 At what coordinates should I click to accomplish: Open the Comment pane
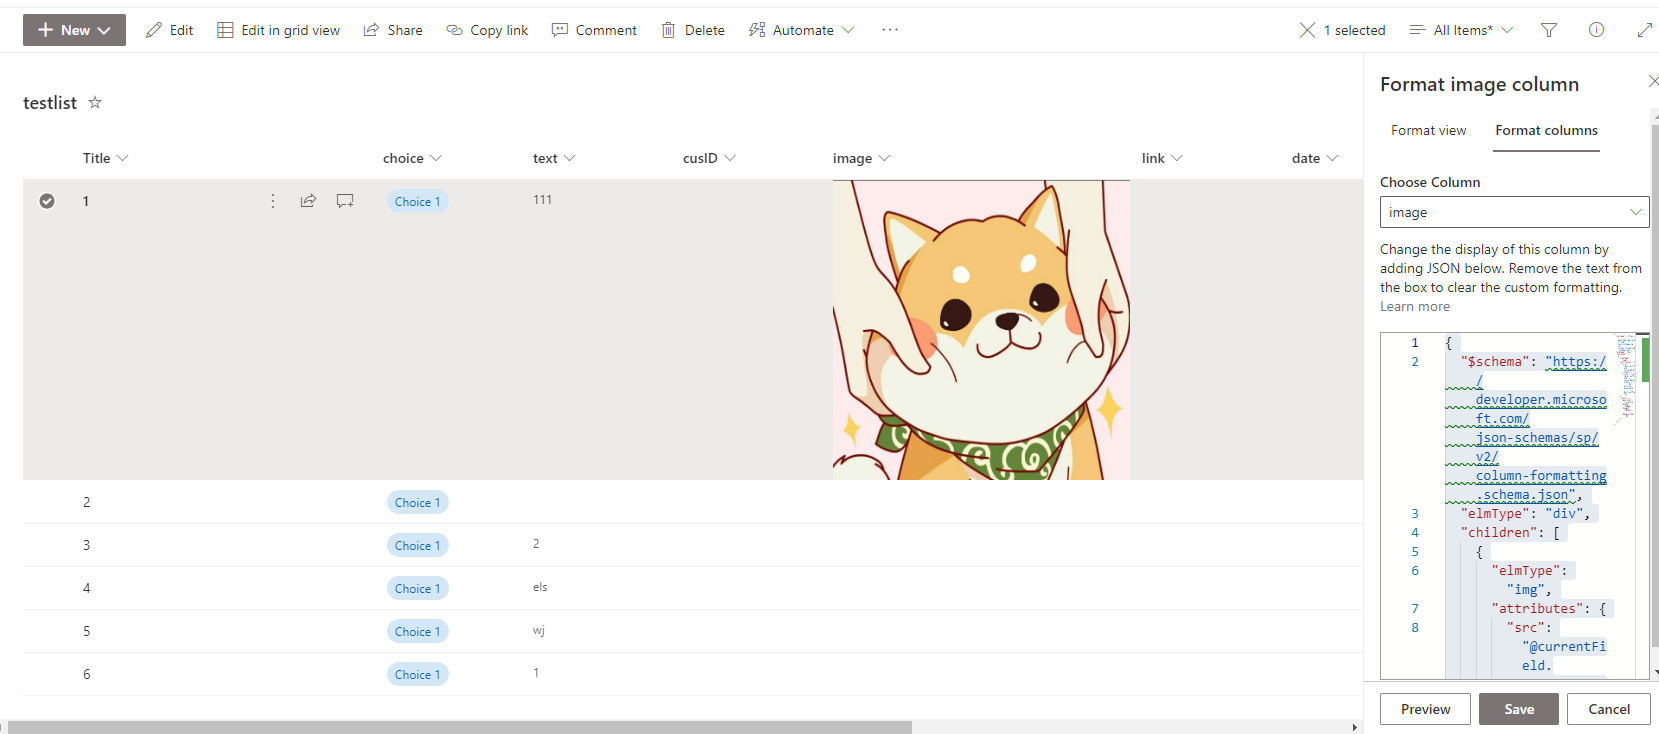(594, 30)
